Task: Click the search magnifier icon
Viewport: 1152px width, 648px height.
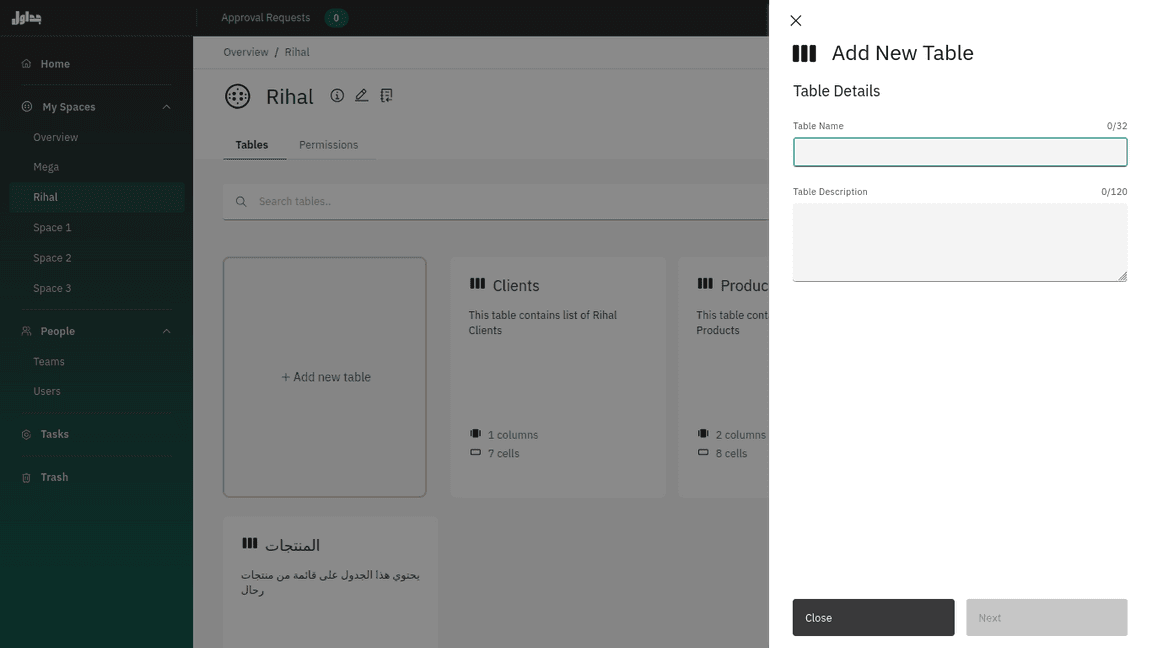Action: [x=241, y=202]
